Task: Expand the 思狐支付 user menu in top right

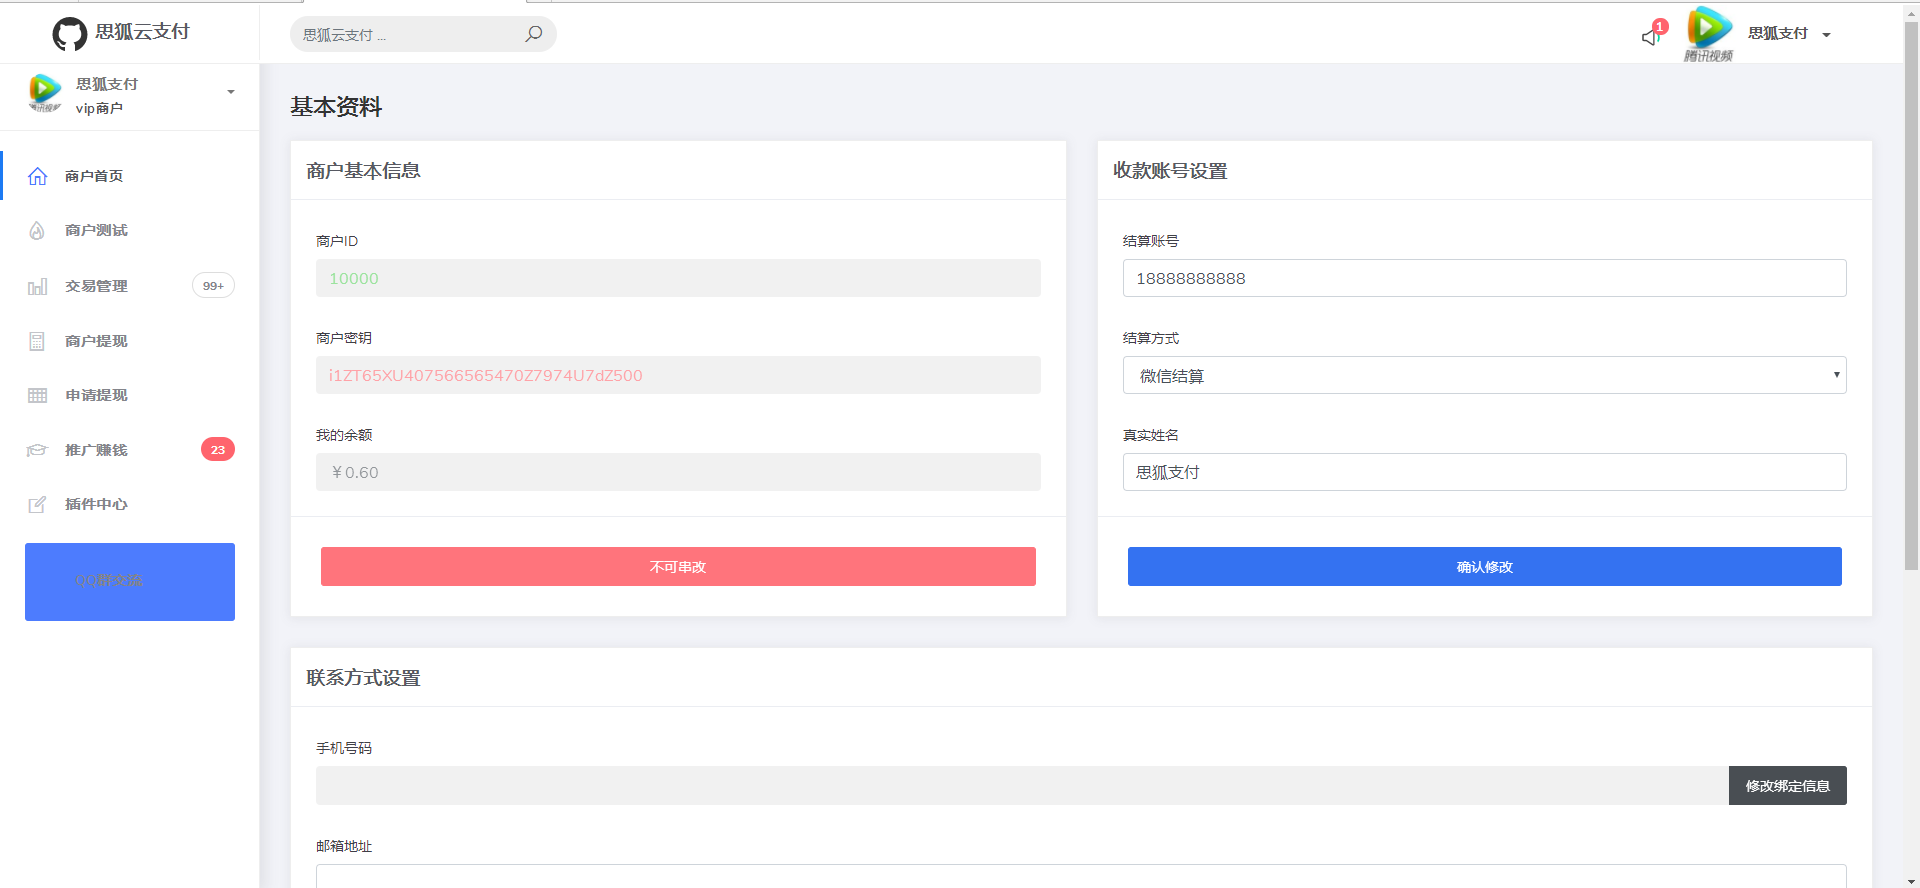Action: coord(1789,34)
